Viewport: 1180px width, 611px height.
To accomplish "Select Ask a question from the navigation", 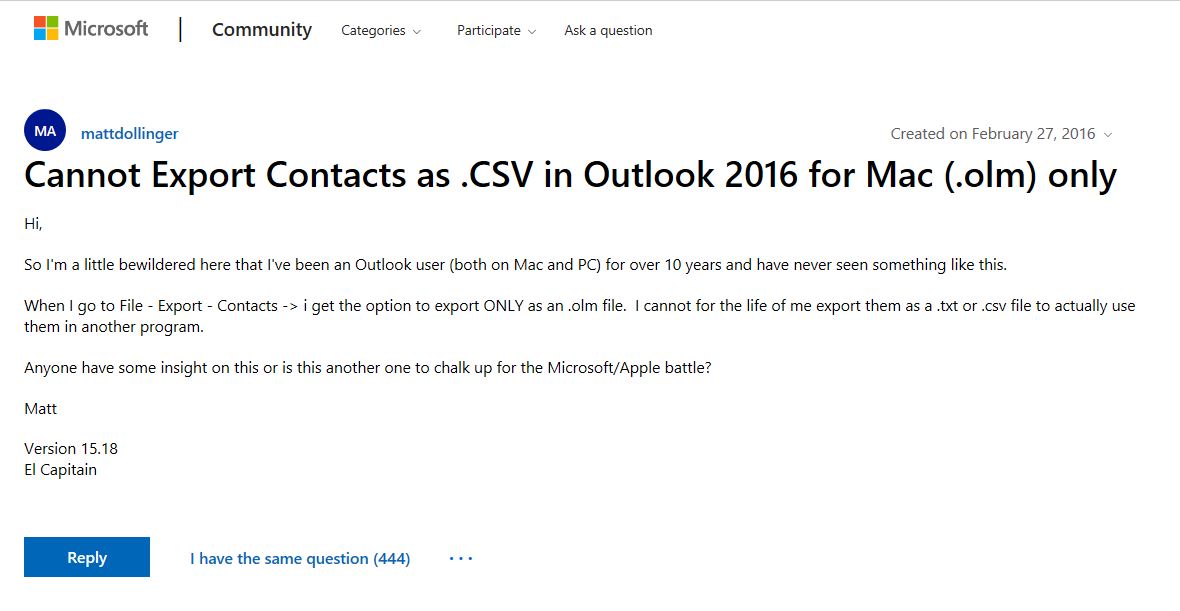I will pyautogui.click(x=608, y=30).
